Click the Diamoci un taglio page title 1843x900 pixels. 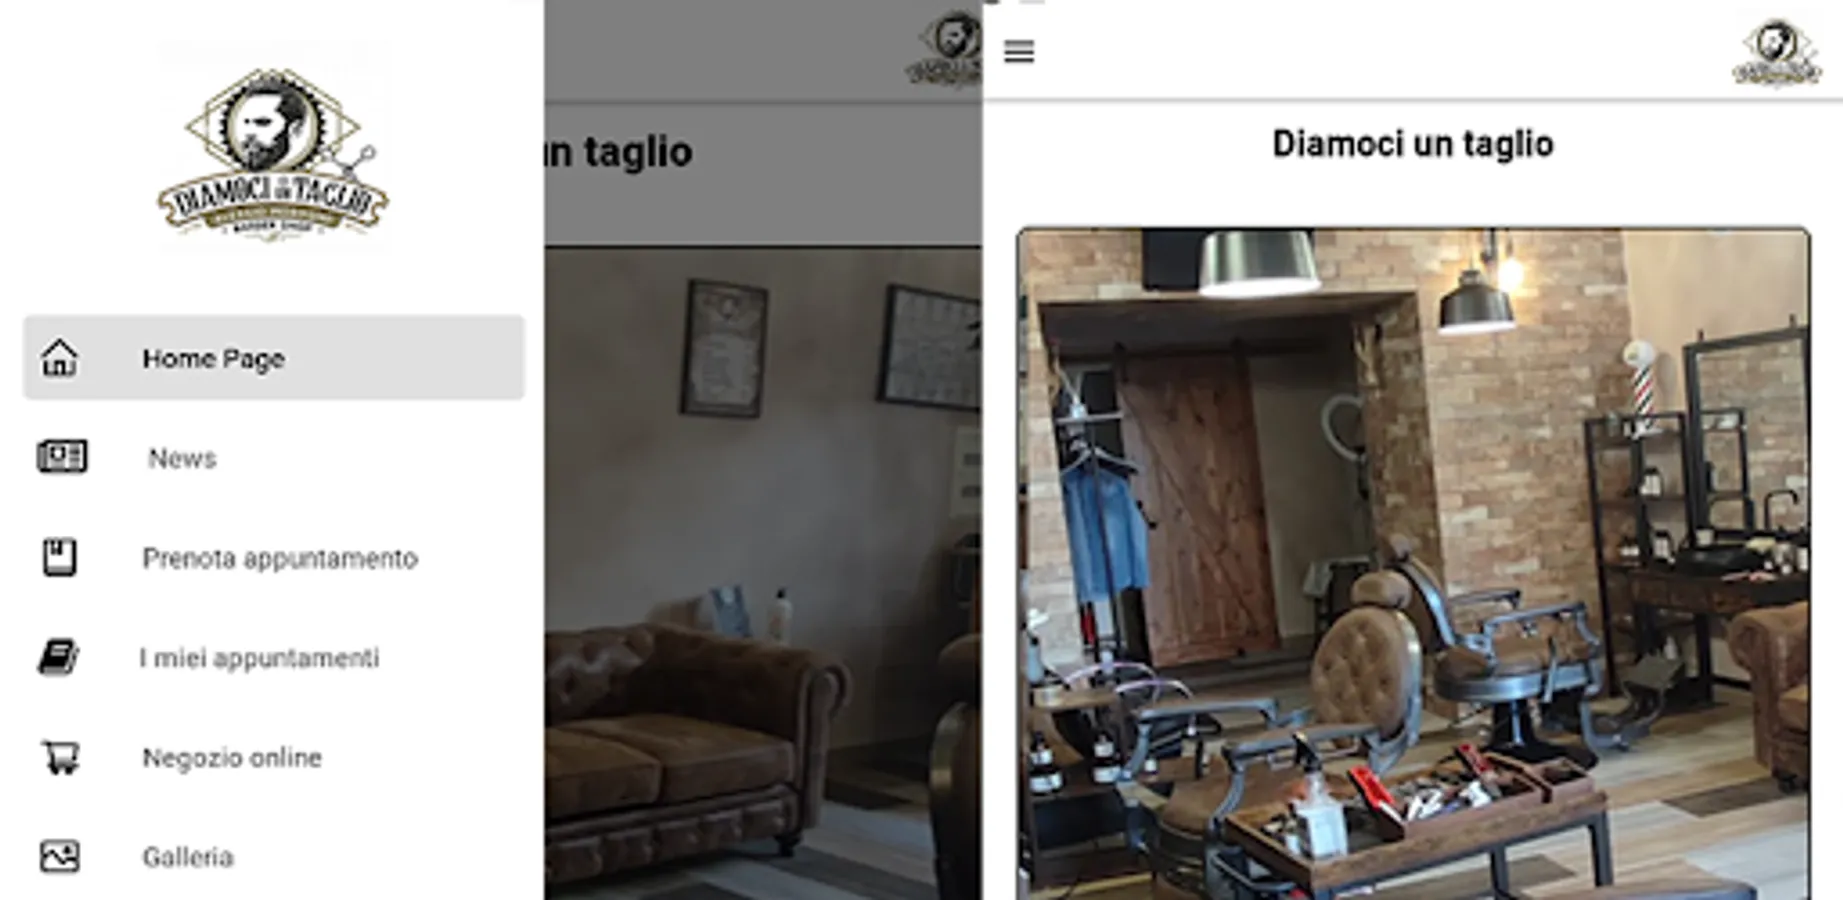pos(1413,144)
